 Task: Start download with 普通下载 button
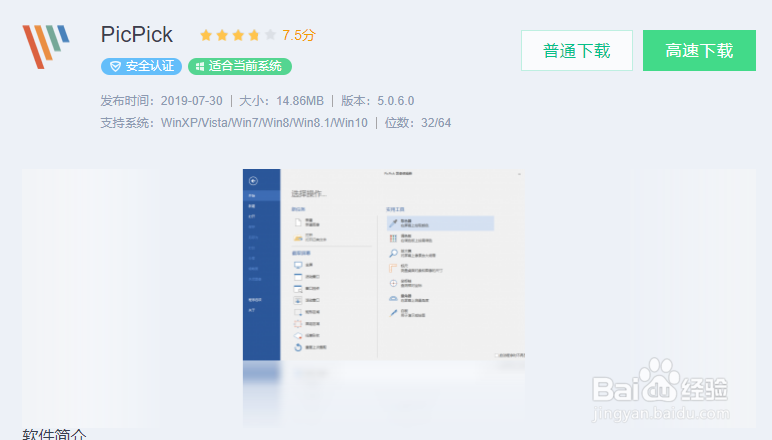[x=577, y=51]
